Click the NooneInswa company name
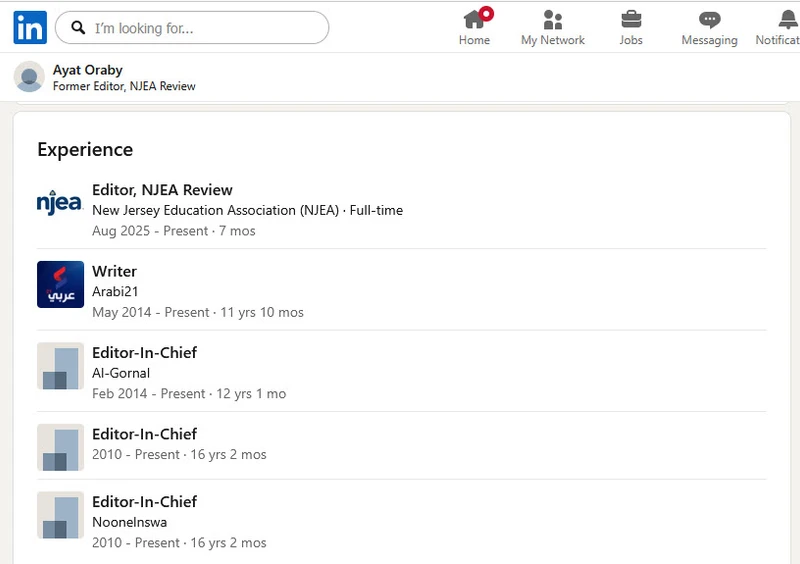 [130, 522]
